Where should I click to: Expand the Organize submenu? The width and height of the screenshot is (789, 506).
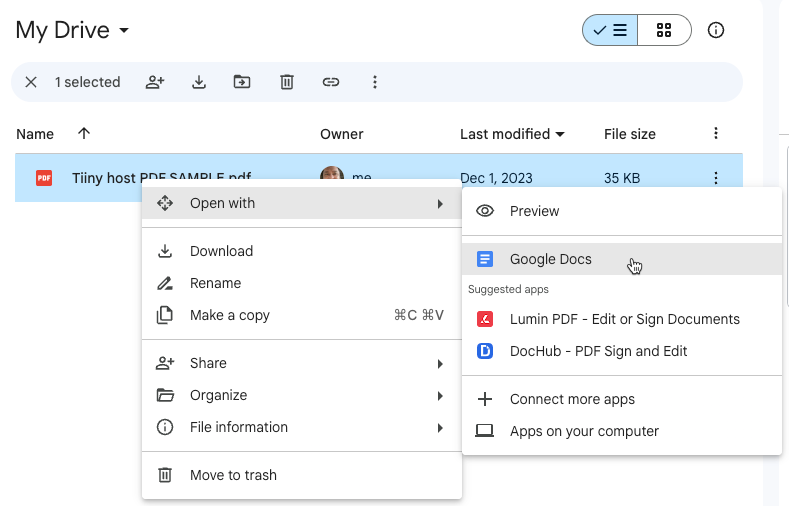(x=302, y=395)
